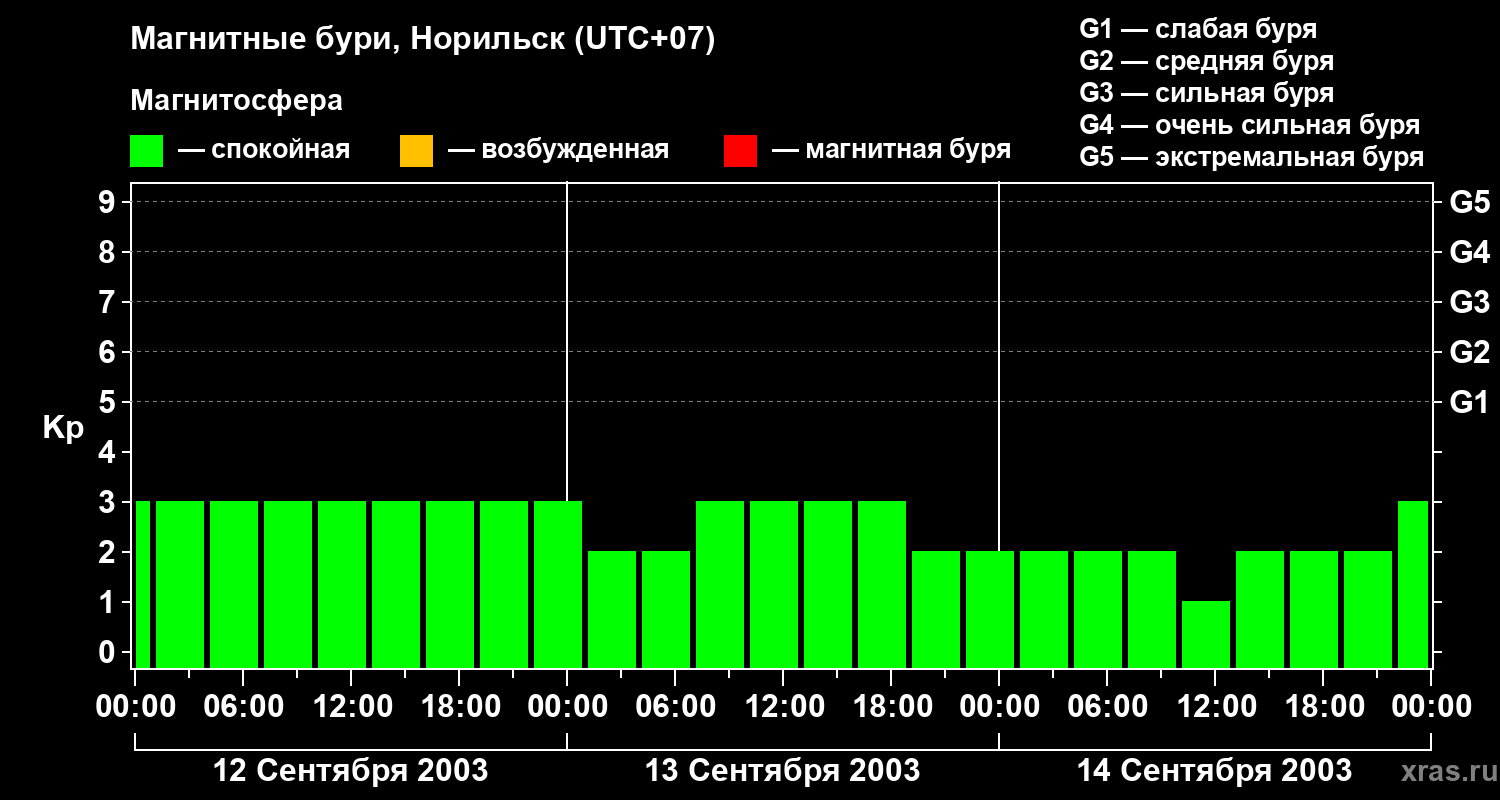The image size is (1500, 800).
Task: Click the '18:00' time label on 13 September
Action: pos(891,707)
